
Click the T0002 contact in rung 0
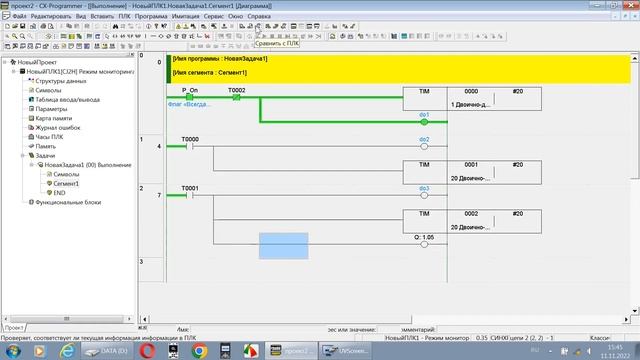(236, 97)
